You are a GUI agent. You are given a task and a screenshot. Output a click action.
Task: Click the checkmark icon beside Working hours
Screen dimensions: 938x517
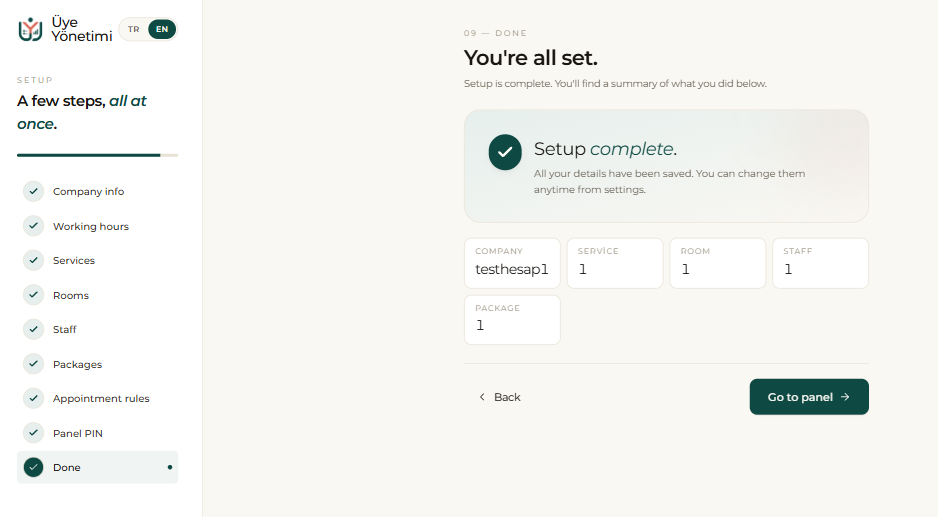(x=34, y=226)
